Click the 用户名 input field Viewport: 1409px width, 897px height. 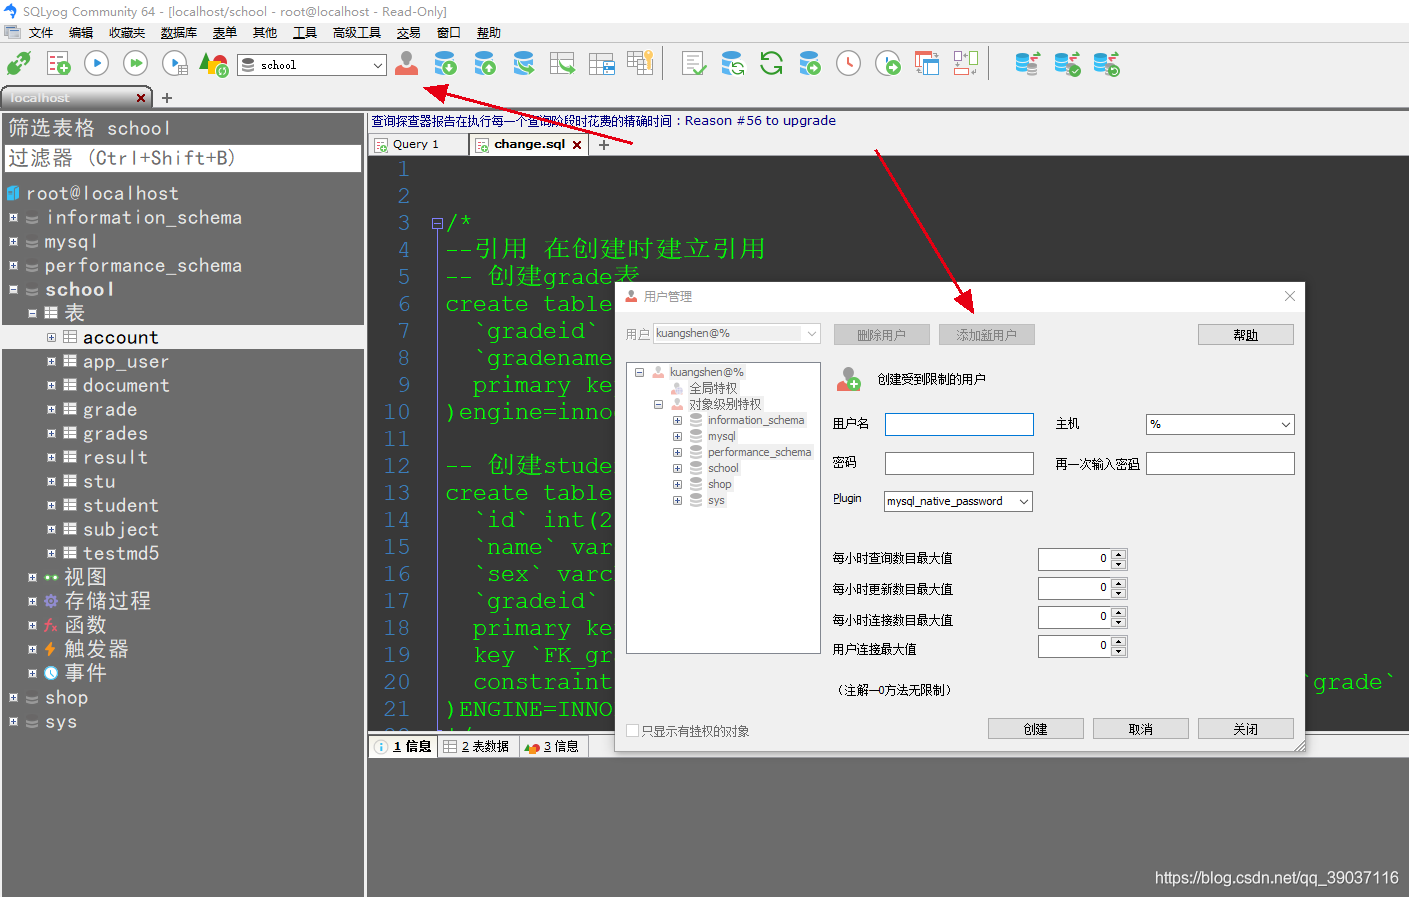[959, 425]
